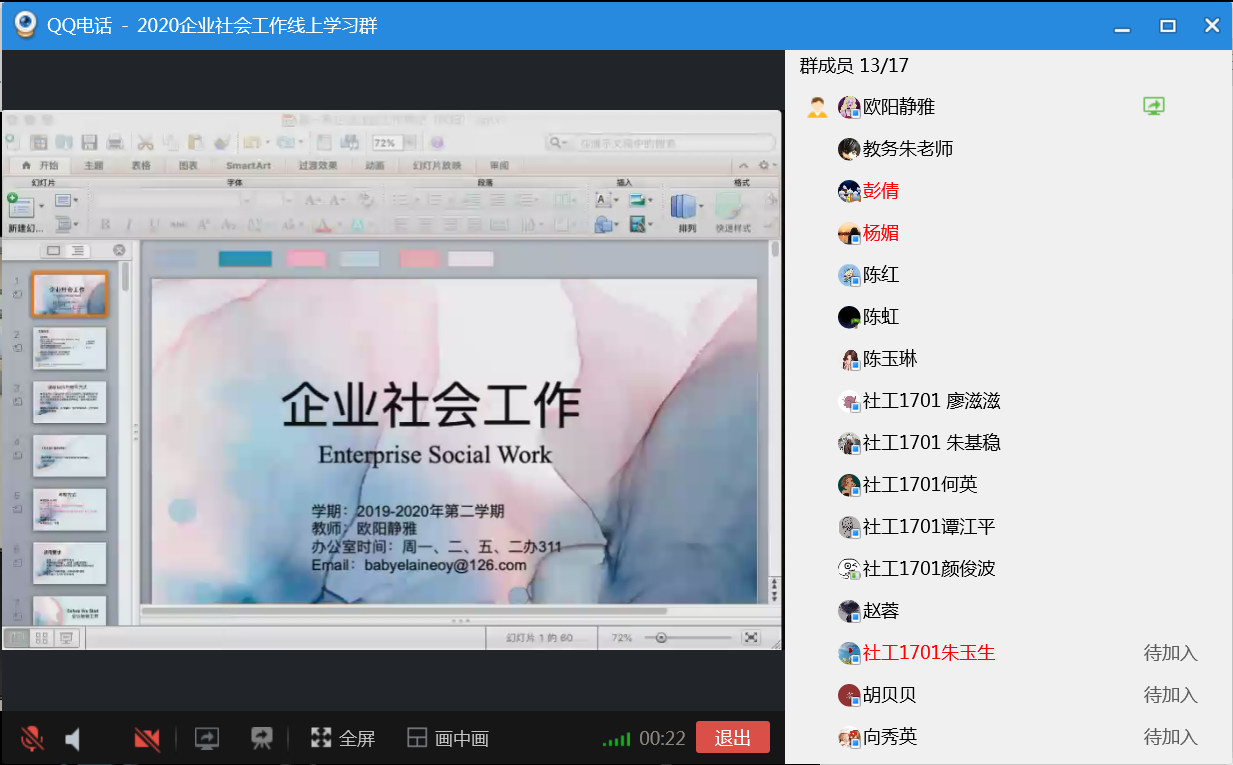Image resolution: width=1233 pixels, height=765 pixels.
Task: Click the presentation whiteboard icon
Action: point(262,739)
